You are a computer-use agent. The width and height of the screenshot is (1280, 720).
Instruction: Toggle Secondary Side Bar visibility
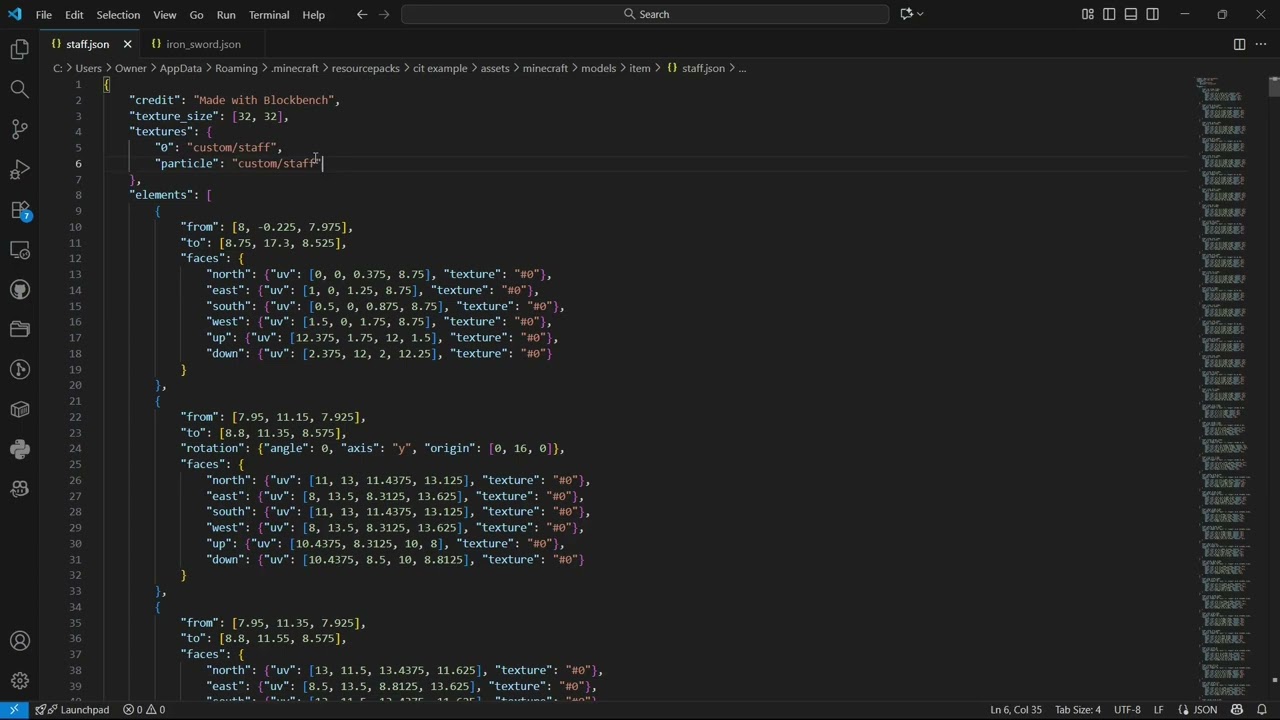1153,14
